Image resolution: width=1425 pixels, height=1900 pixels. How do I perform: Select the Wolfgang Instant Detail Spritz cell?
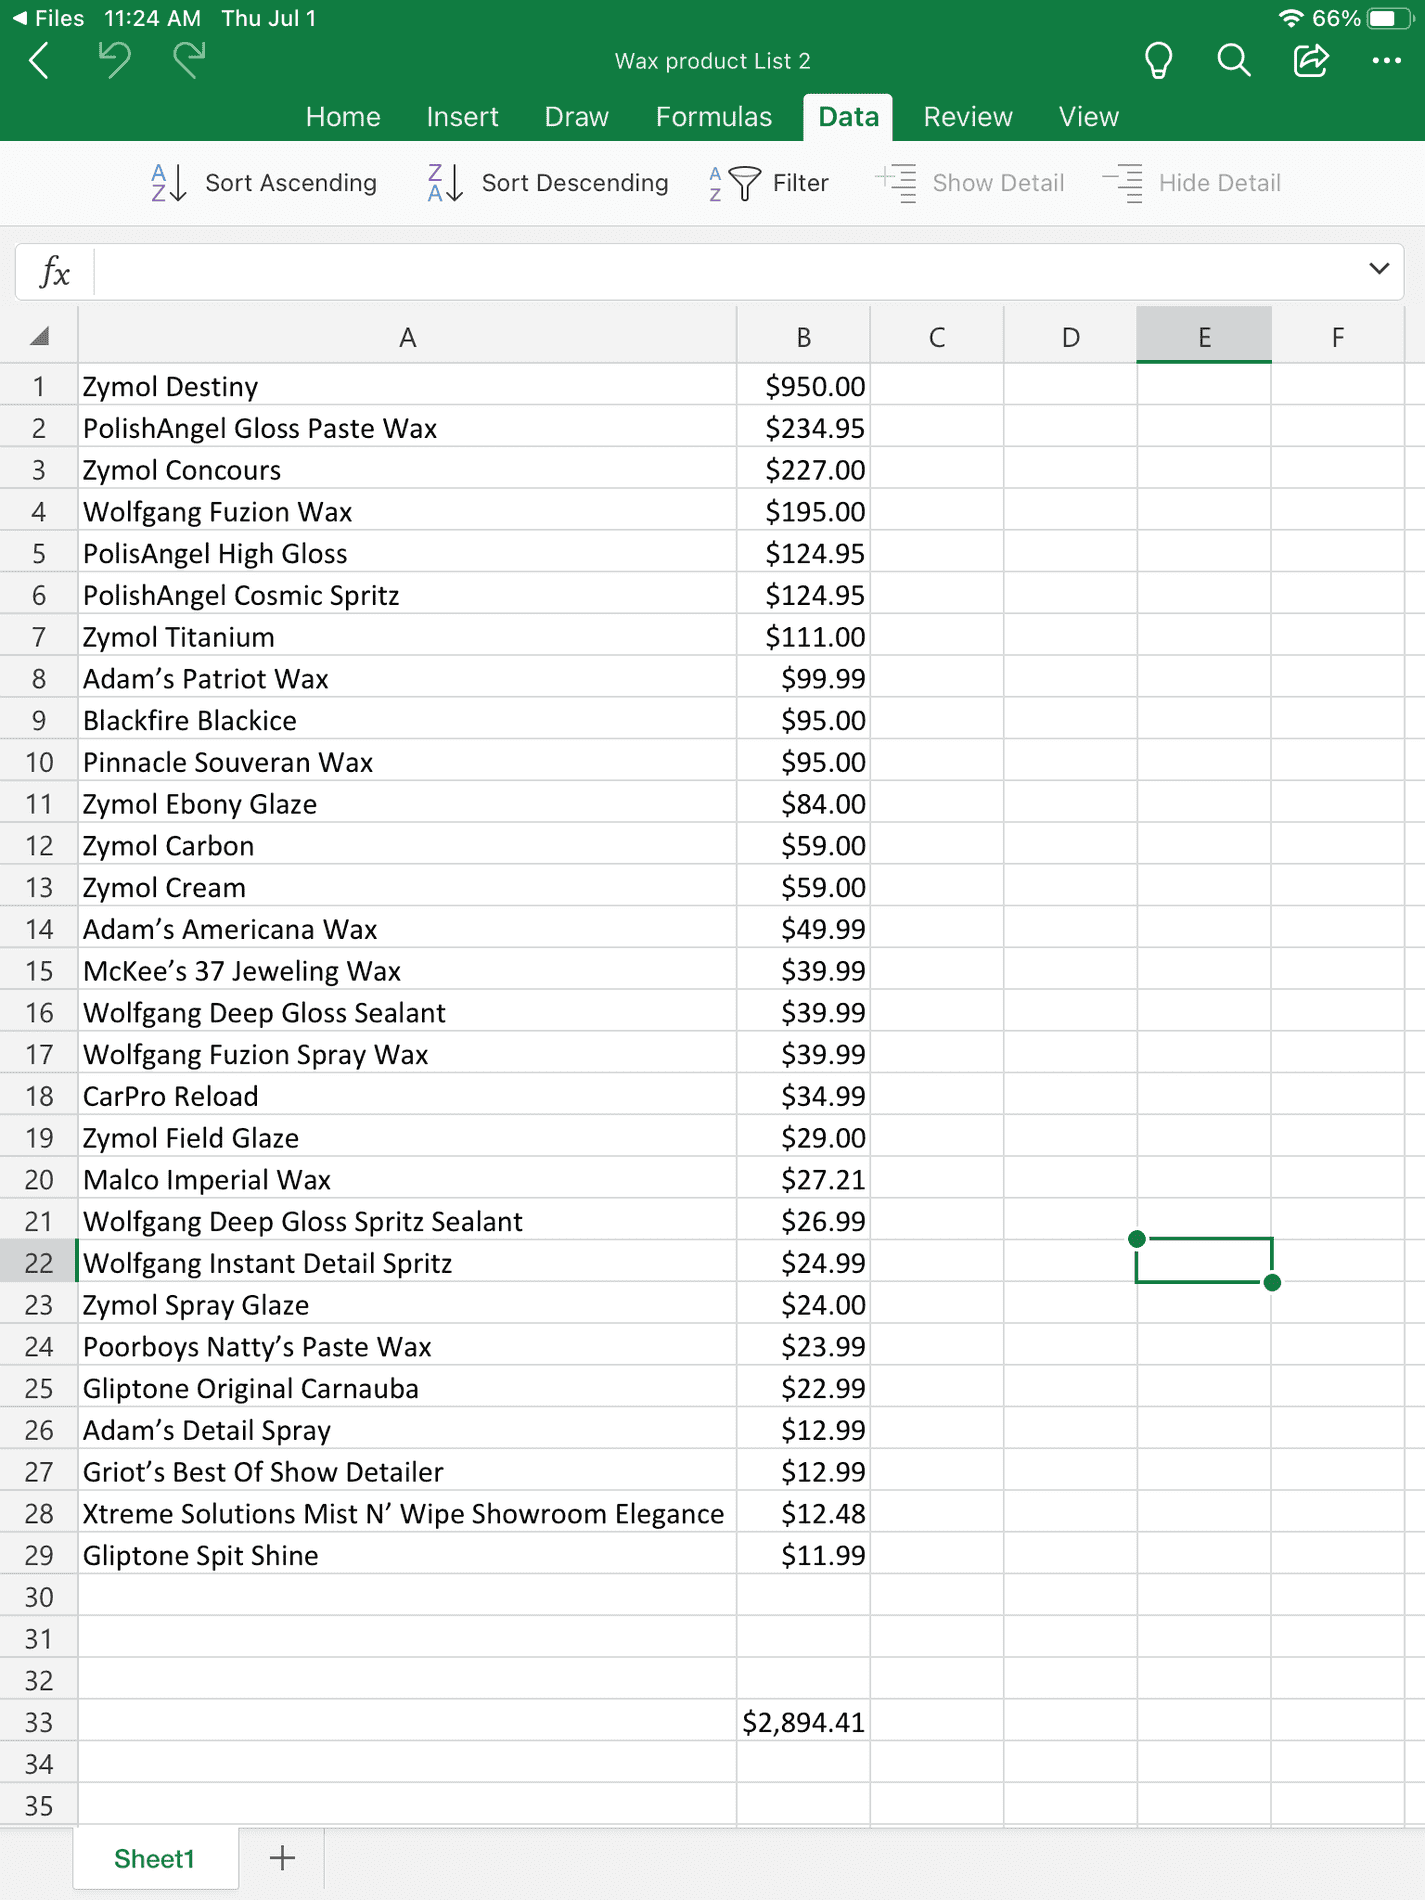pos(407,1262)
